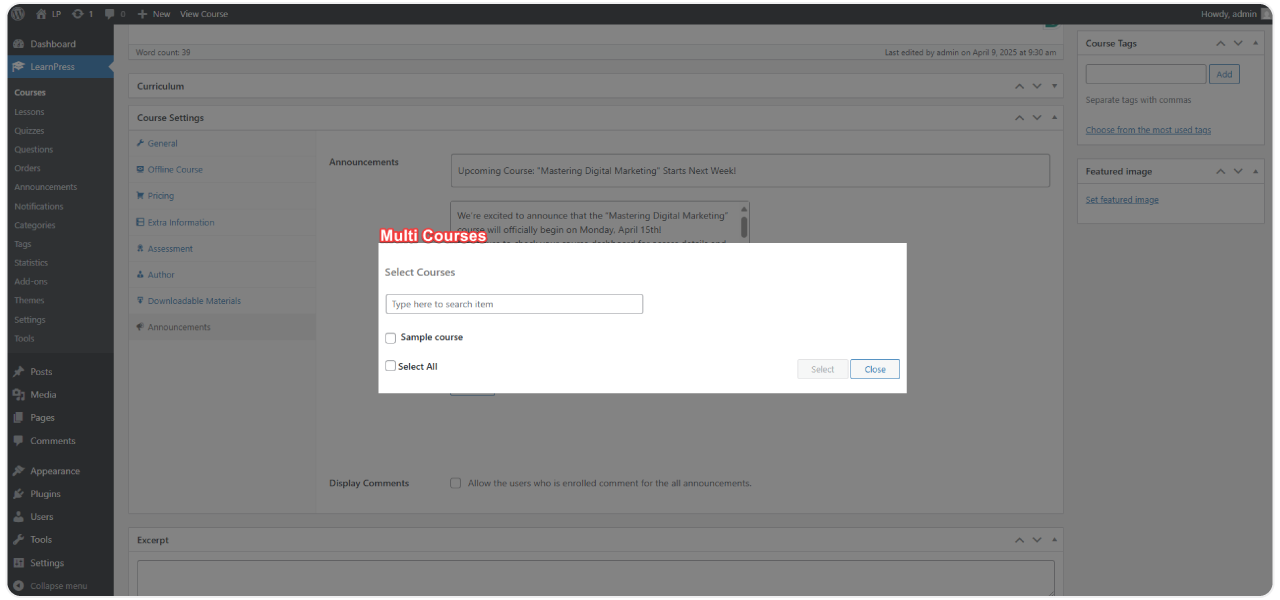1280x600 pixels.
Task: Enable the Select All checkbox
Action: pyautogui.click(x=390, y=365)
